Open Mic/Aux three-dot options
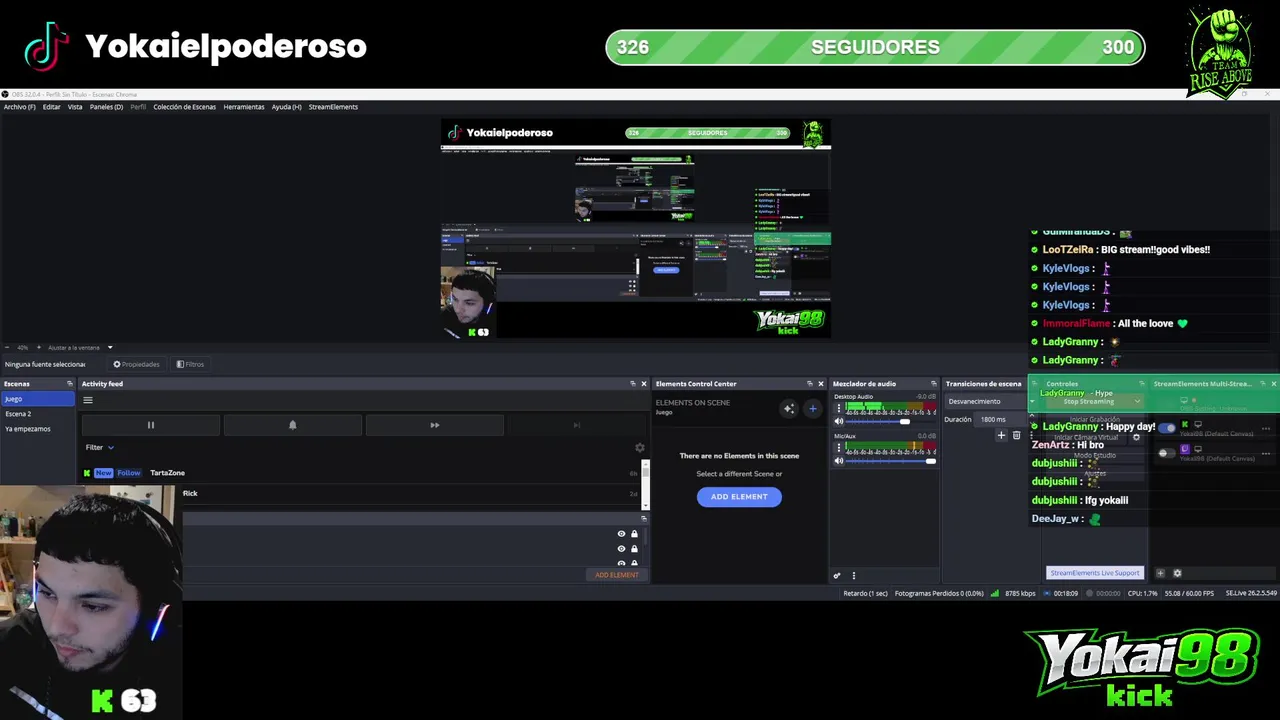 (840, 448)
